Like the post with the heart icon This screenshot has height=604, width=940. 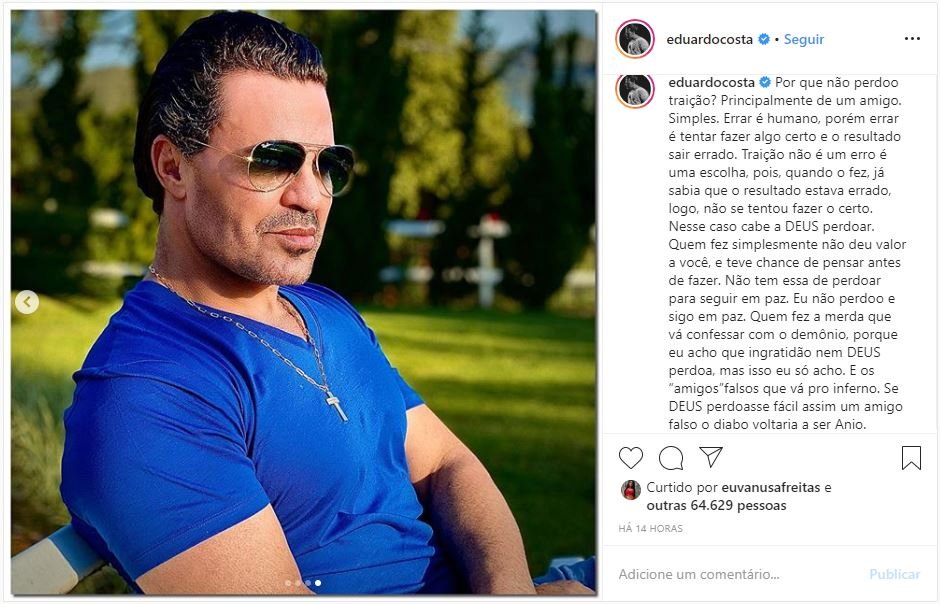631,458
